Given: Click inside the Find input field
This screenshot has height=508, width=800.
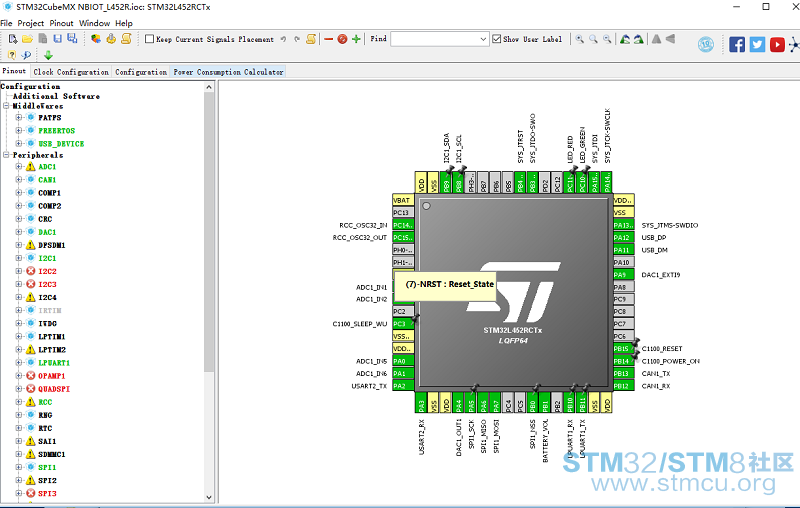Looking at the screenshot, I should tap(435, 39).
